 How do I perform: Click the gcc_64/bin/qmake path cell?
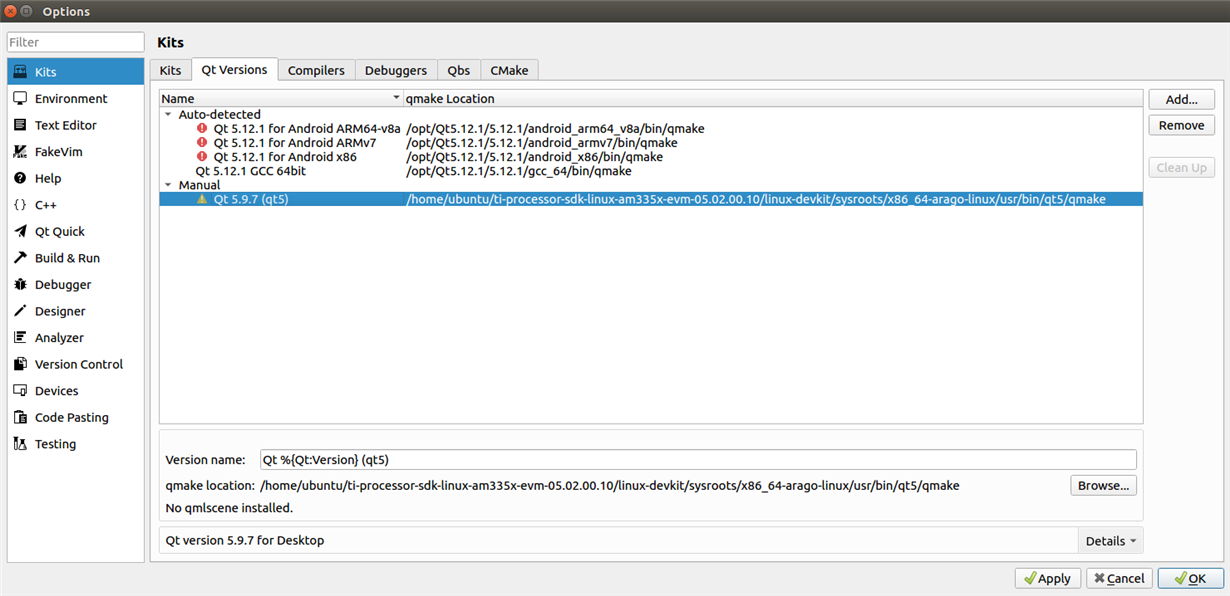tap(519, 171)
